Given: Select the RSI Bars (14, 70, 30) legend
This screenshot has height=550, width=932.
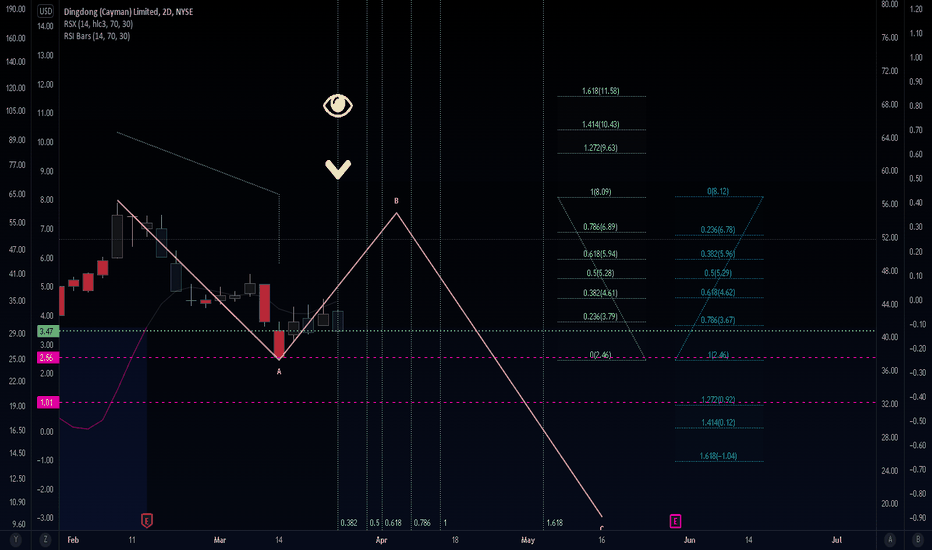Looking at the screenshot, I should click(97, 36).
